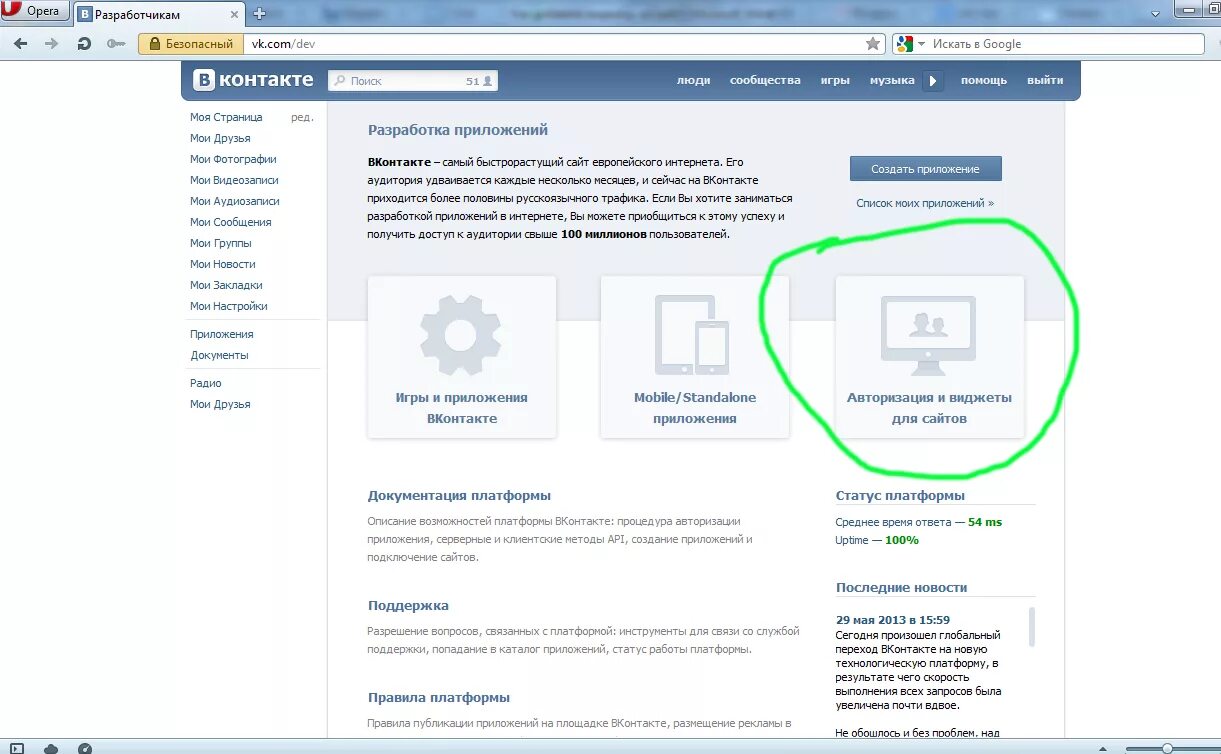Reload the page with the refresh icon
Screen dimensions: 1221x754
(x=84, y=44)
